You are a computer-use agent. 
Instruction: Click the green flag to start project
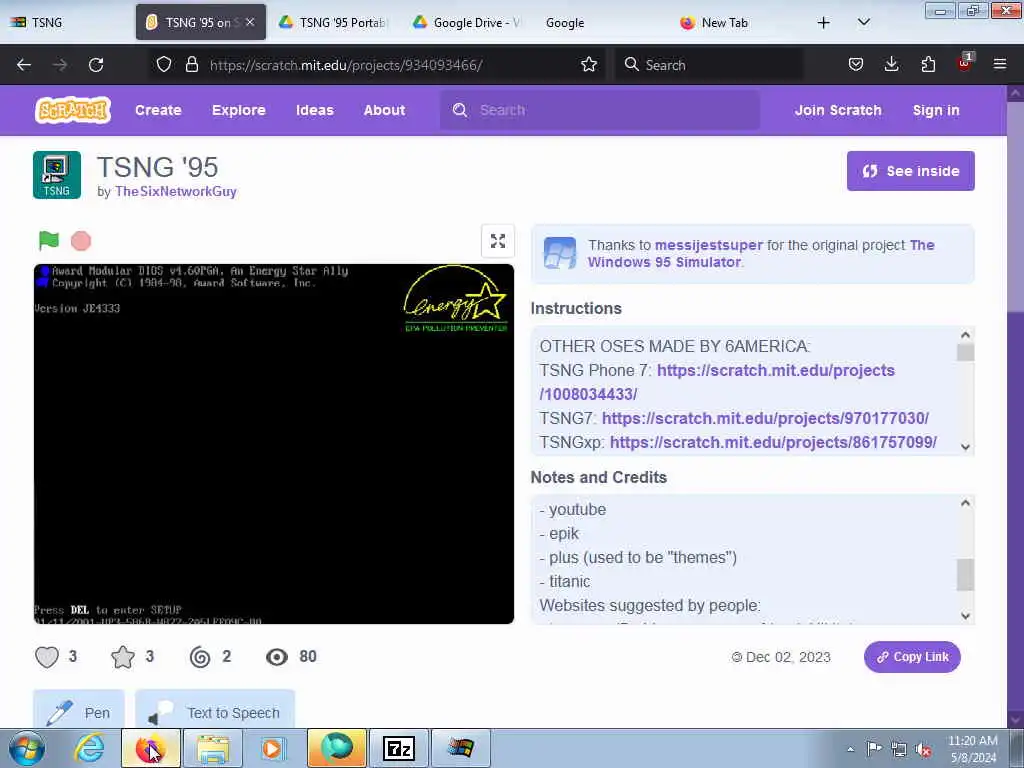(49, 241)
